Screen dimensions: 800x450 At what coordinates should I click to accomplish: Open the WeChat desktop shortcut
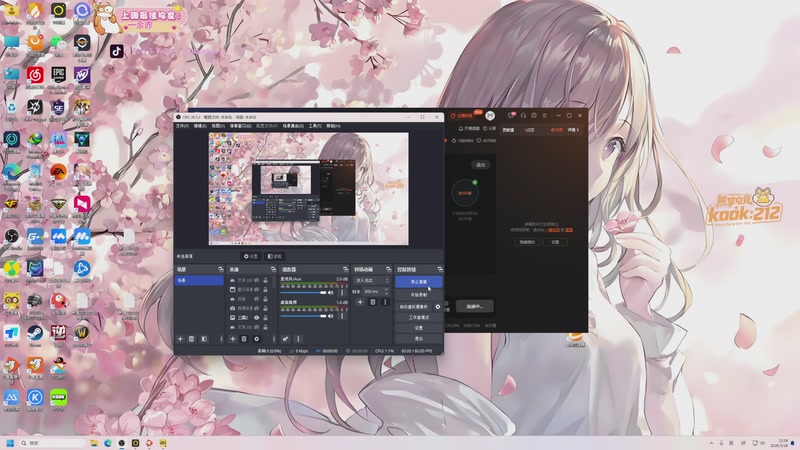58,43
